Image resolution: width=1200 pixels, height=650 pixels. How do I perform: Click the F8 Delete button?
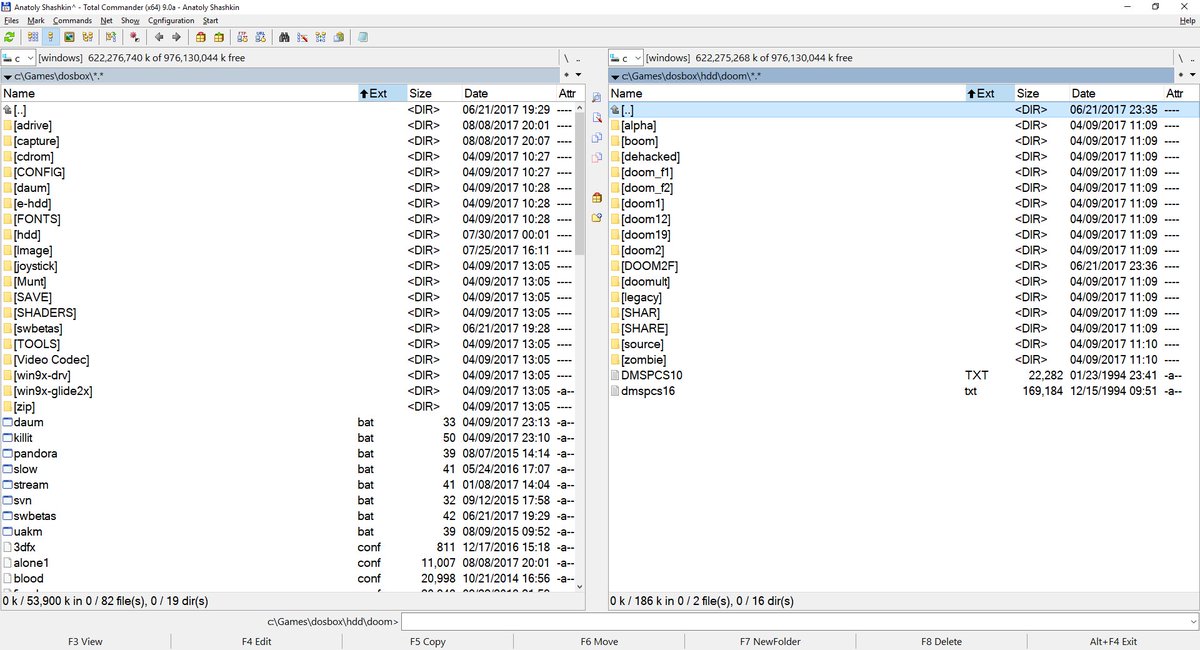941,641
